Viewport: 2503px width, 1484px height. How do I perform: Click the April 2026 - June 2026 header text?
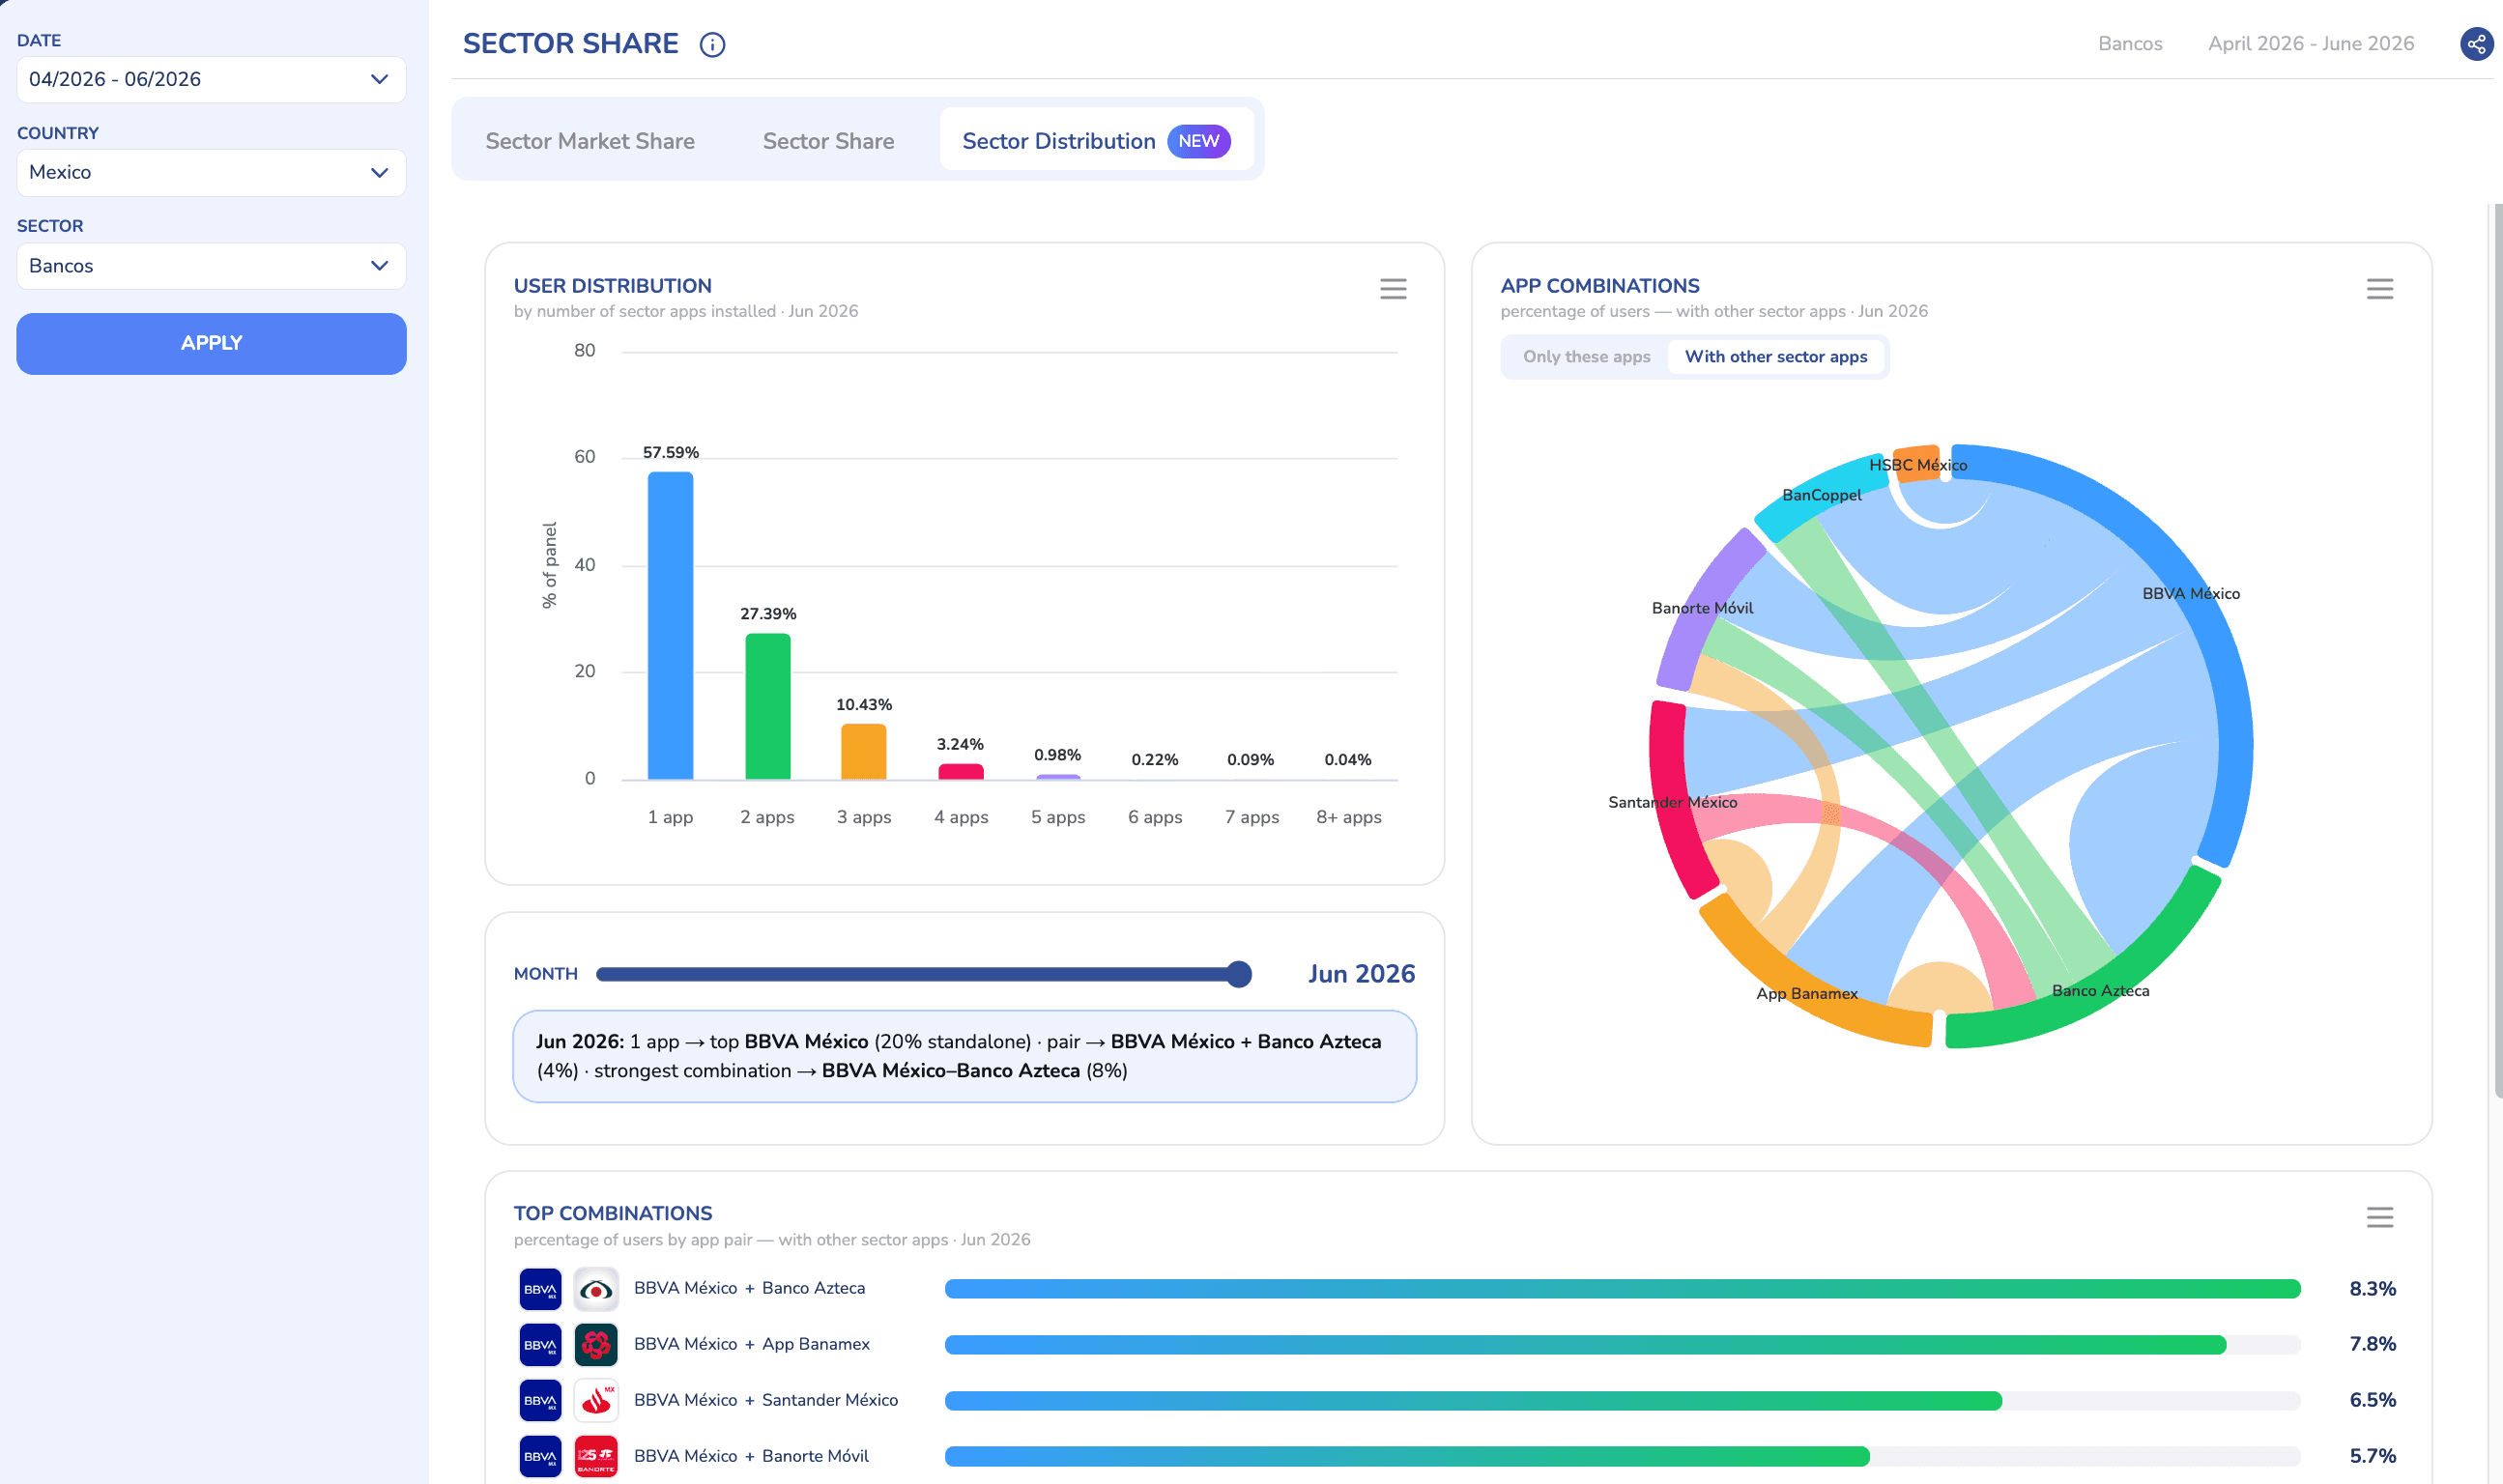coord(2310,44)
